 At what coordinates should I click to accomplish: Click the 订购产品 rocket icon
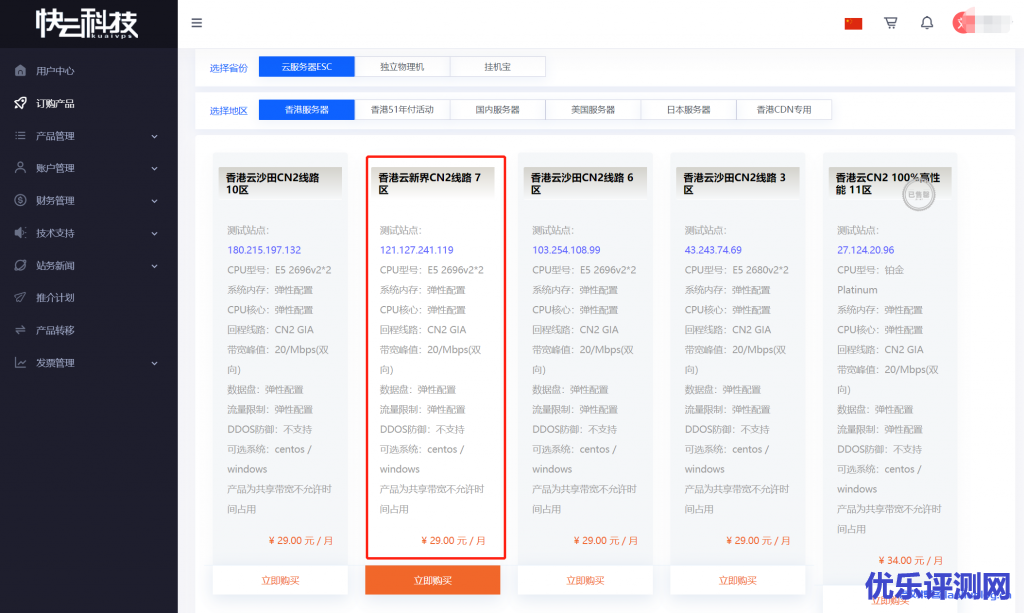tap(20, 103)
